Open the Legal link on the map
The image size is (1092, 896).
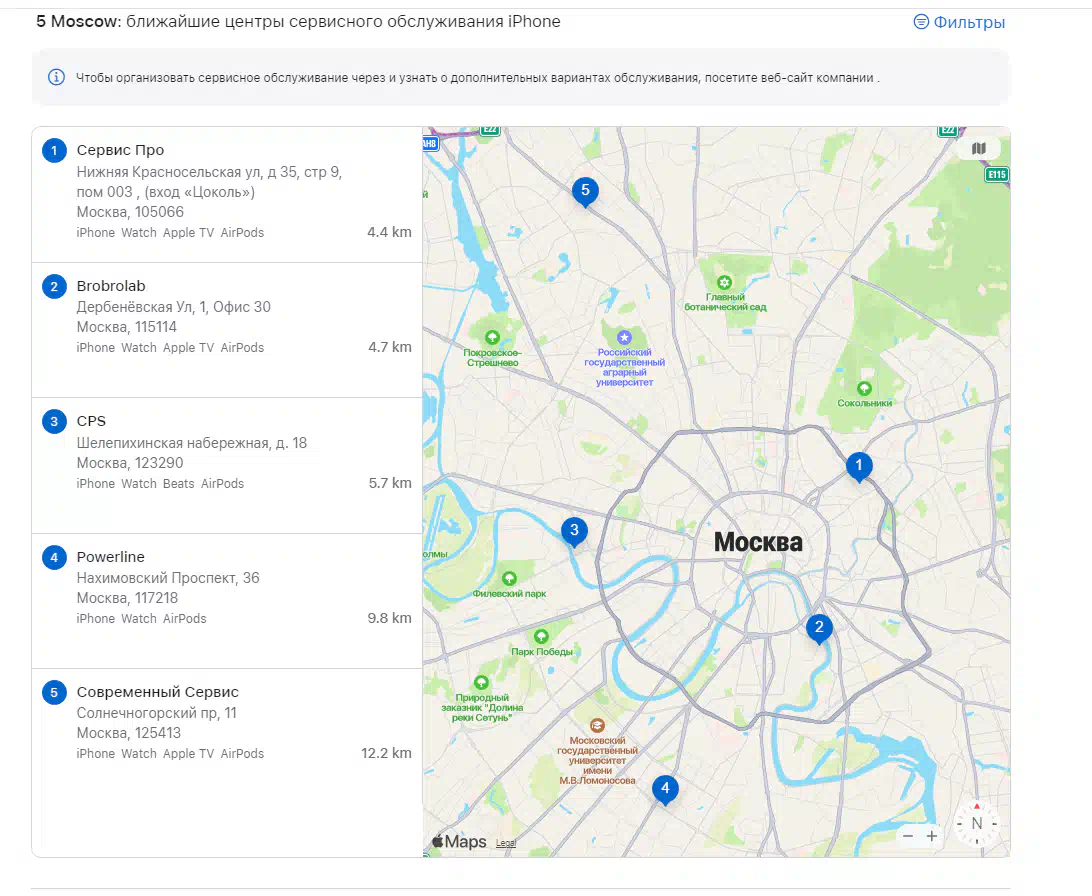[x=506, y=843]
